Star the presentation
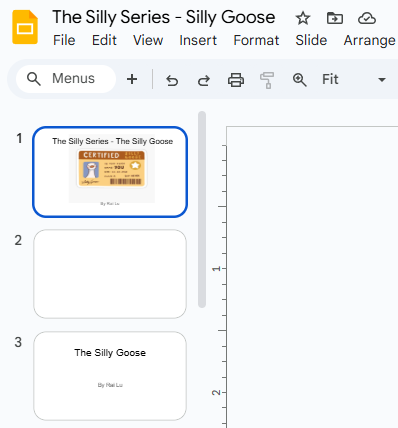Screen dimensions: 398x428 303,18
